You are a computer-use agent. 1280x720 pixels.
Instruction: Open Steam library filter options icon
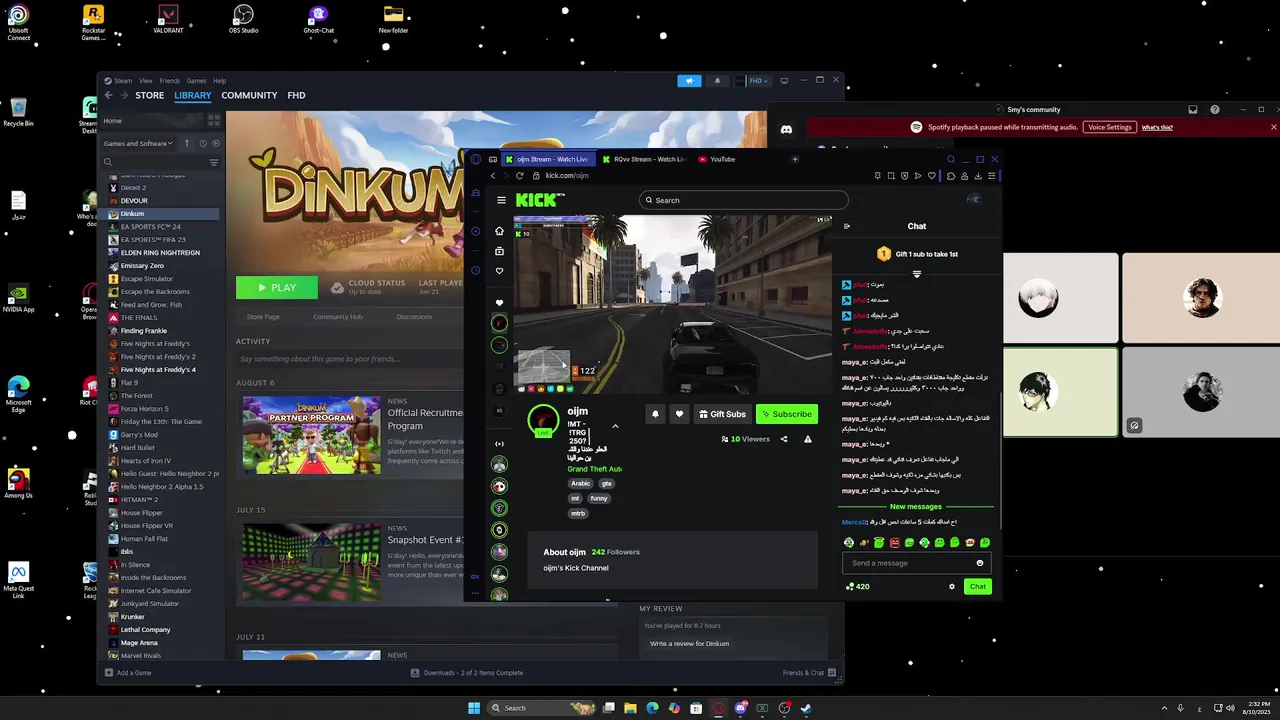213,162
